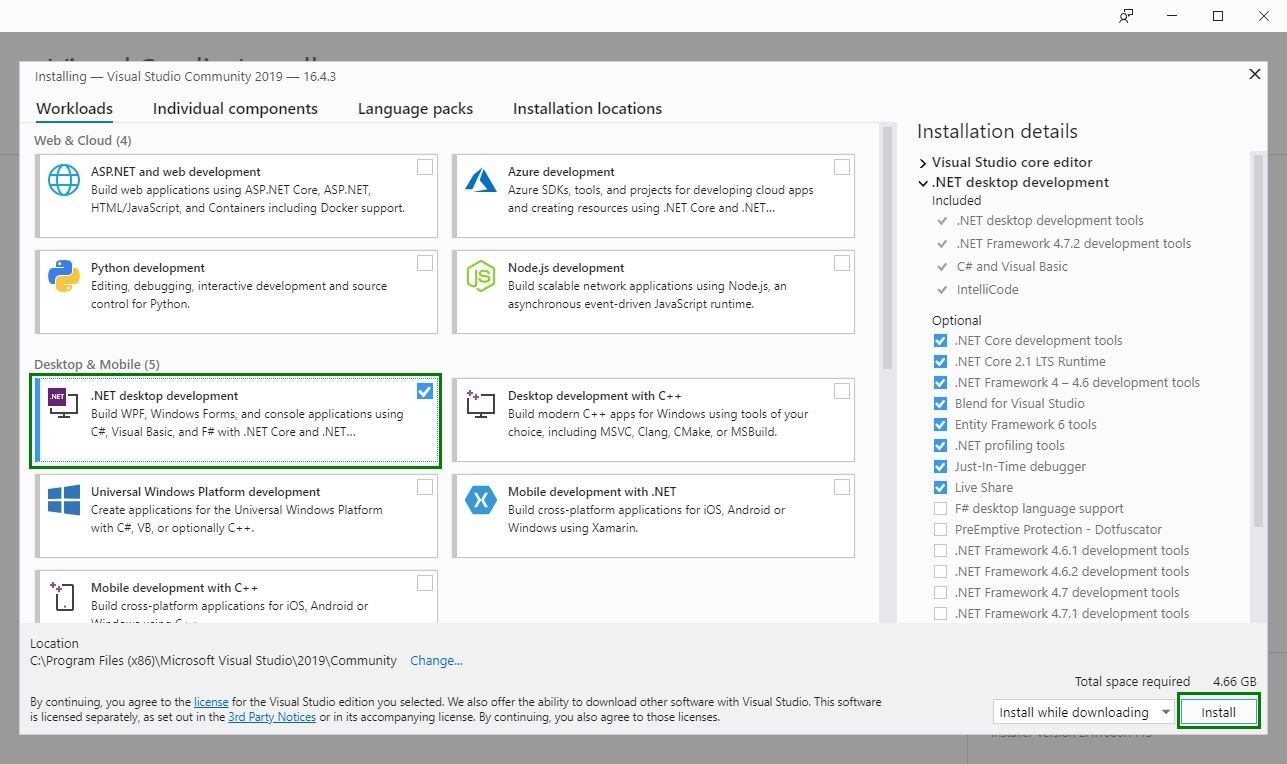Switch to the Workloads tab

coord(74,109)
